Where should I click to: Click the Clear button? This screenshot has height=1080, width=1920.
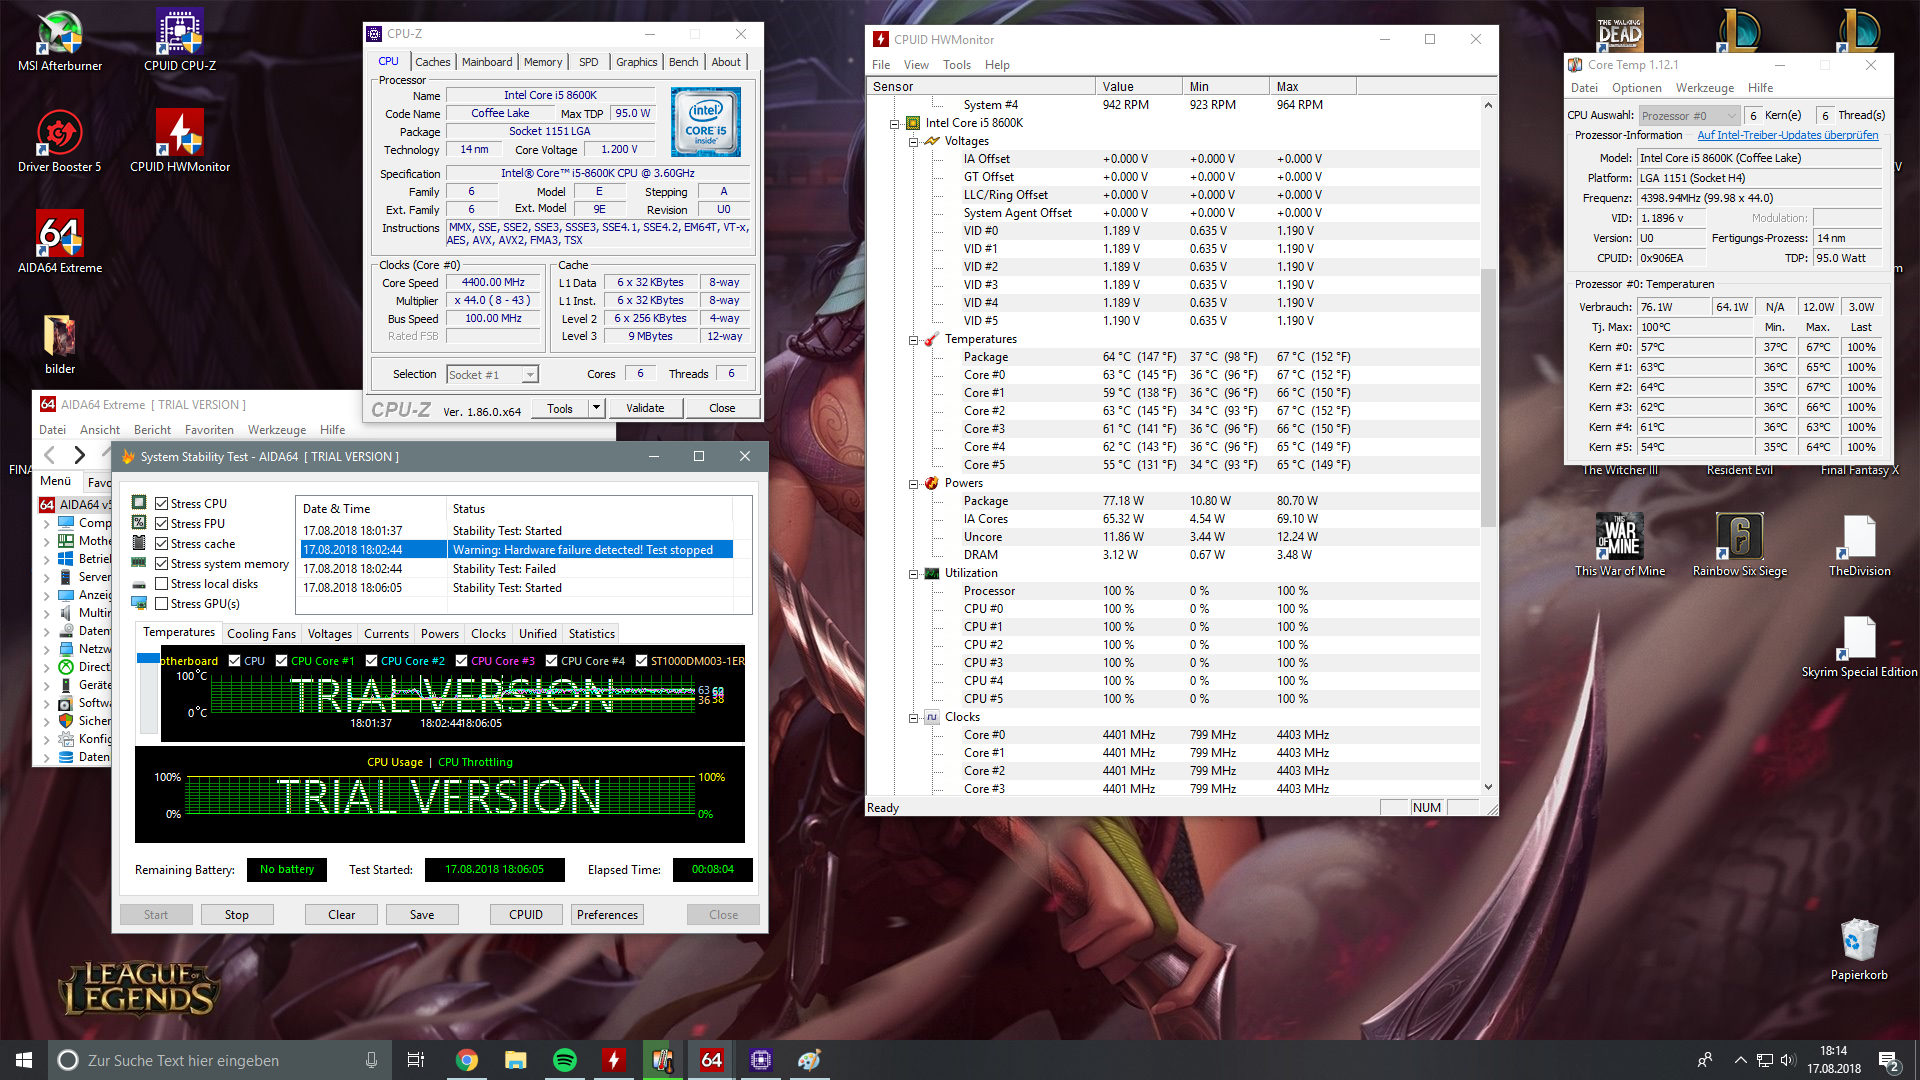pos(342,915)
